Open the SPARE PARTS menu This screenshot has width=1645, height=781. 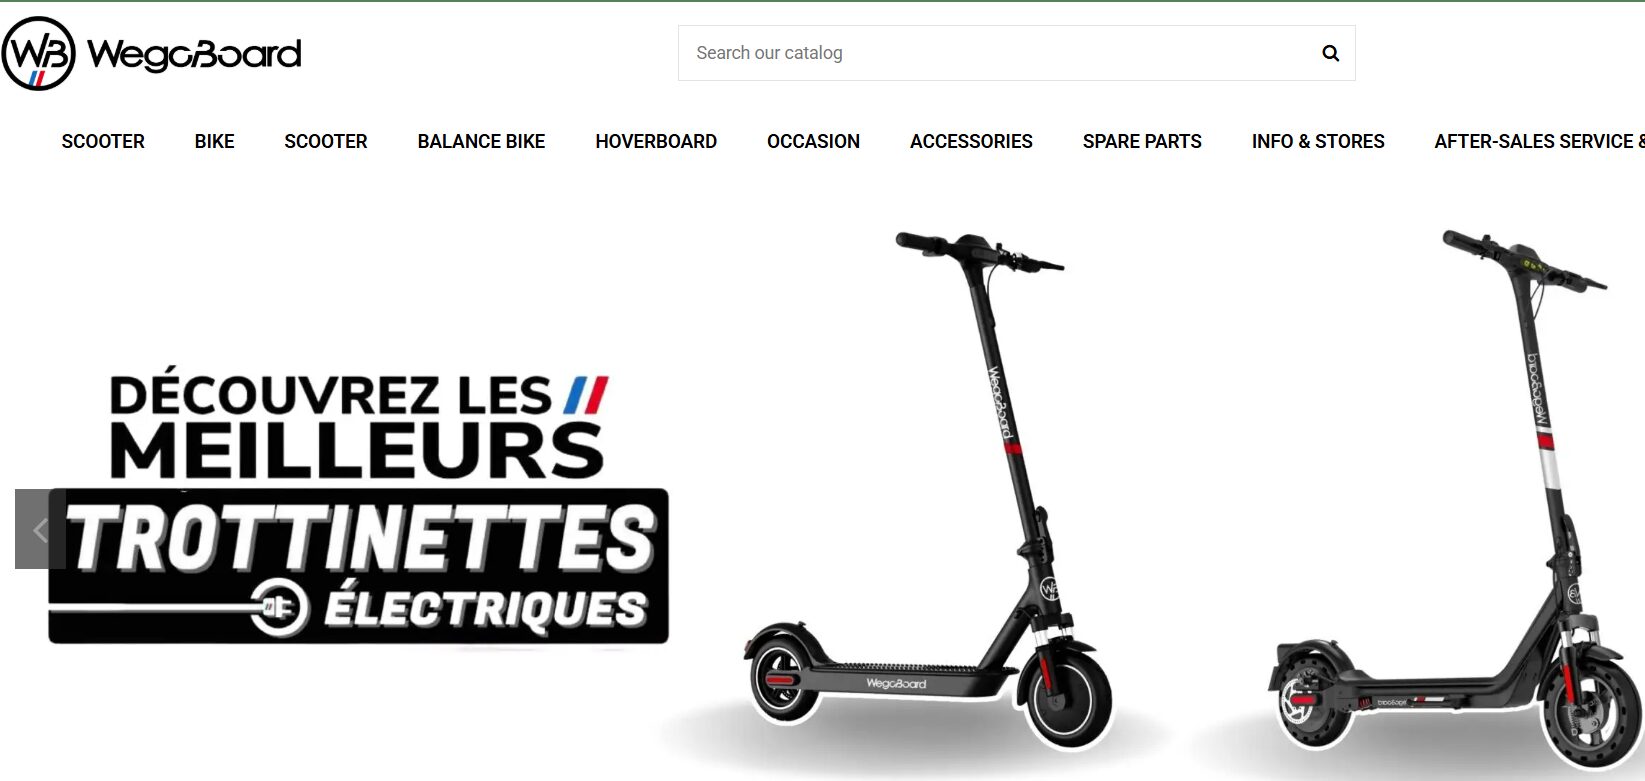(x=1142, y=141)
